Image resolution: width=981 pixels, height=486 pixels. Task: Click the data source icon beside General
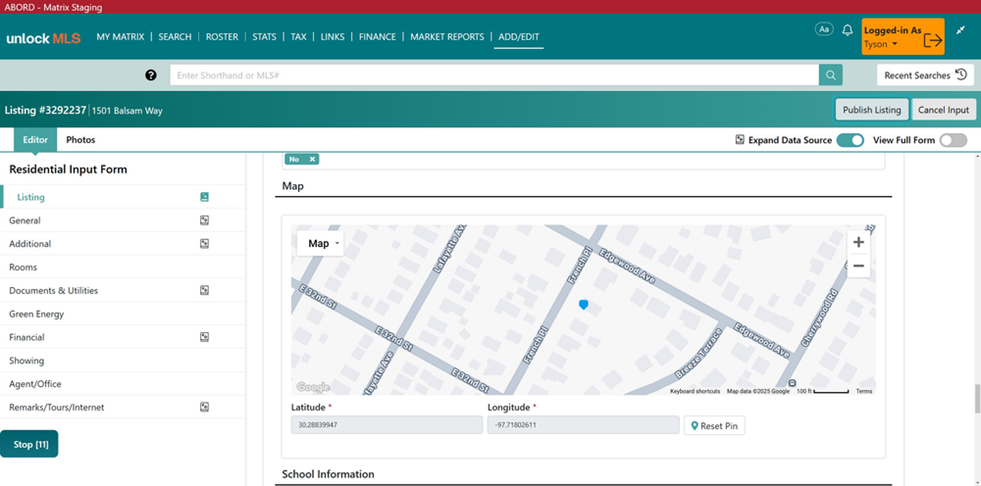click(205, 220)
